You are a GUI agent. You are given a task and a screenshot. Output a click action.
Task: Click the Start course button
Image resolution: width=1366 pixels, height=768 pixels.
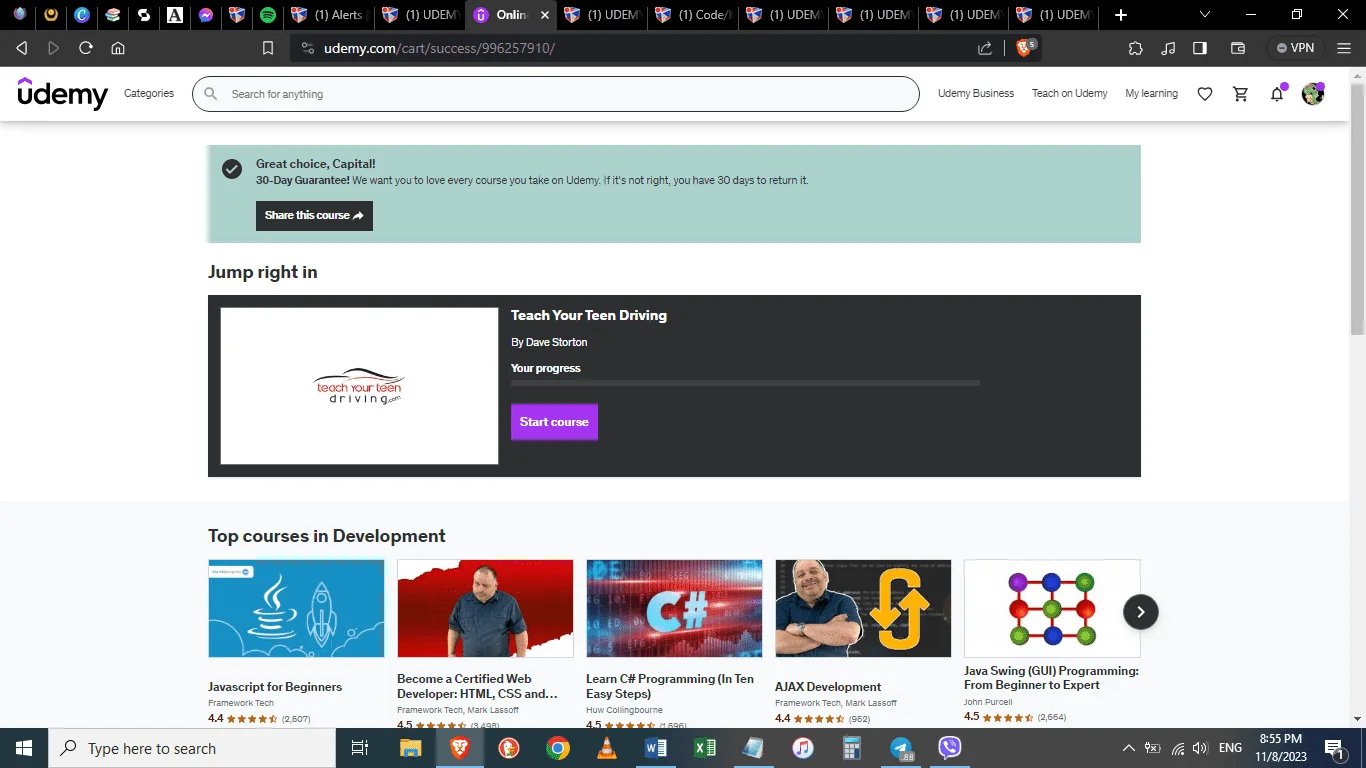tap(554, 422)
